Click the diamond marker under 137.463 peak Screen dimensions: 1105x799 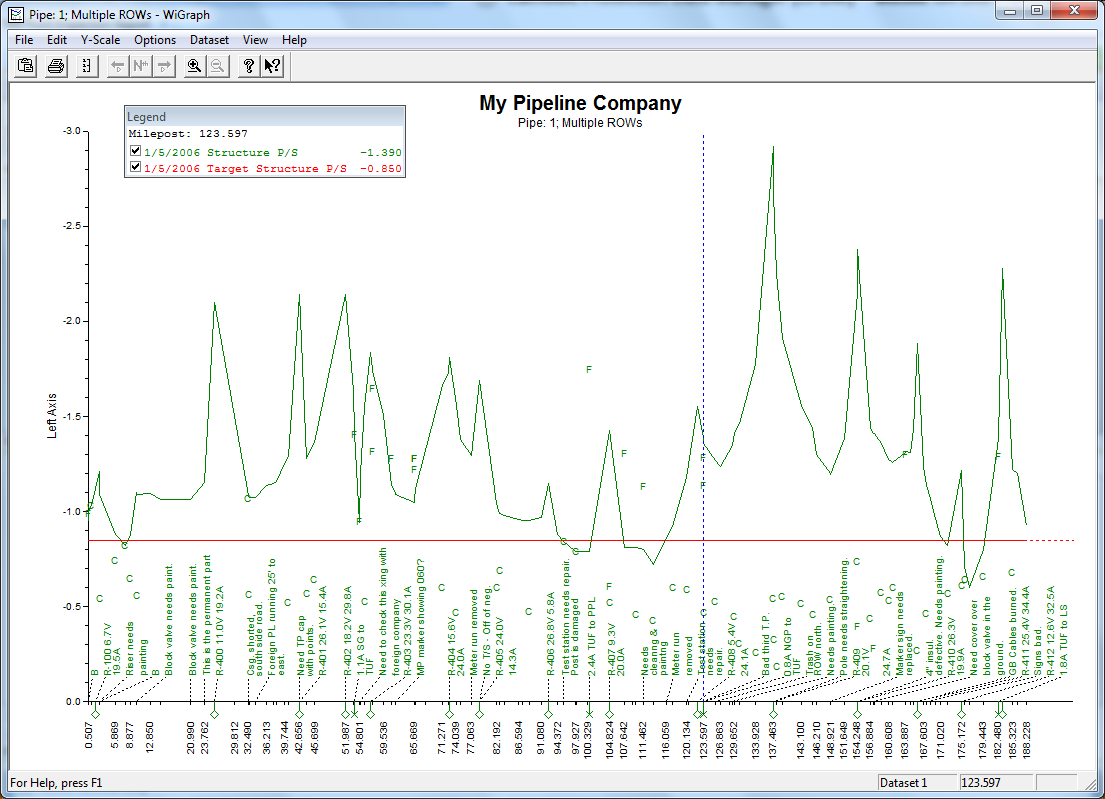tap(773, 714)
